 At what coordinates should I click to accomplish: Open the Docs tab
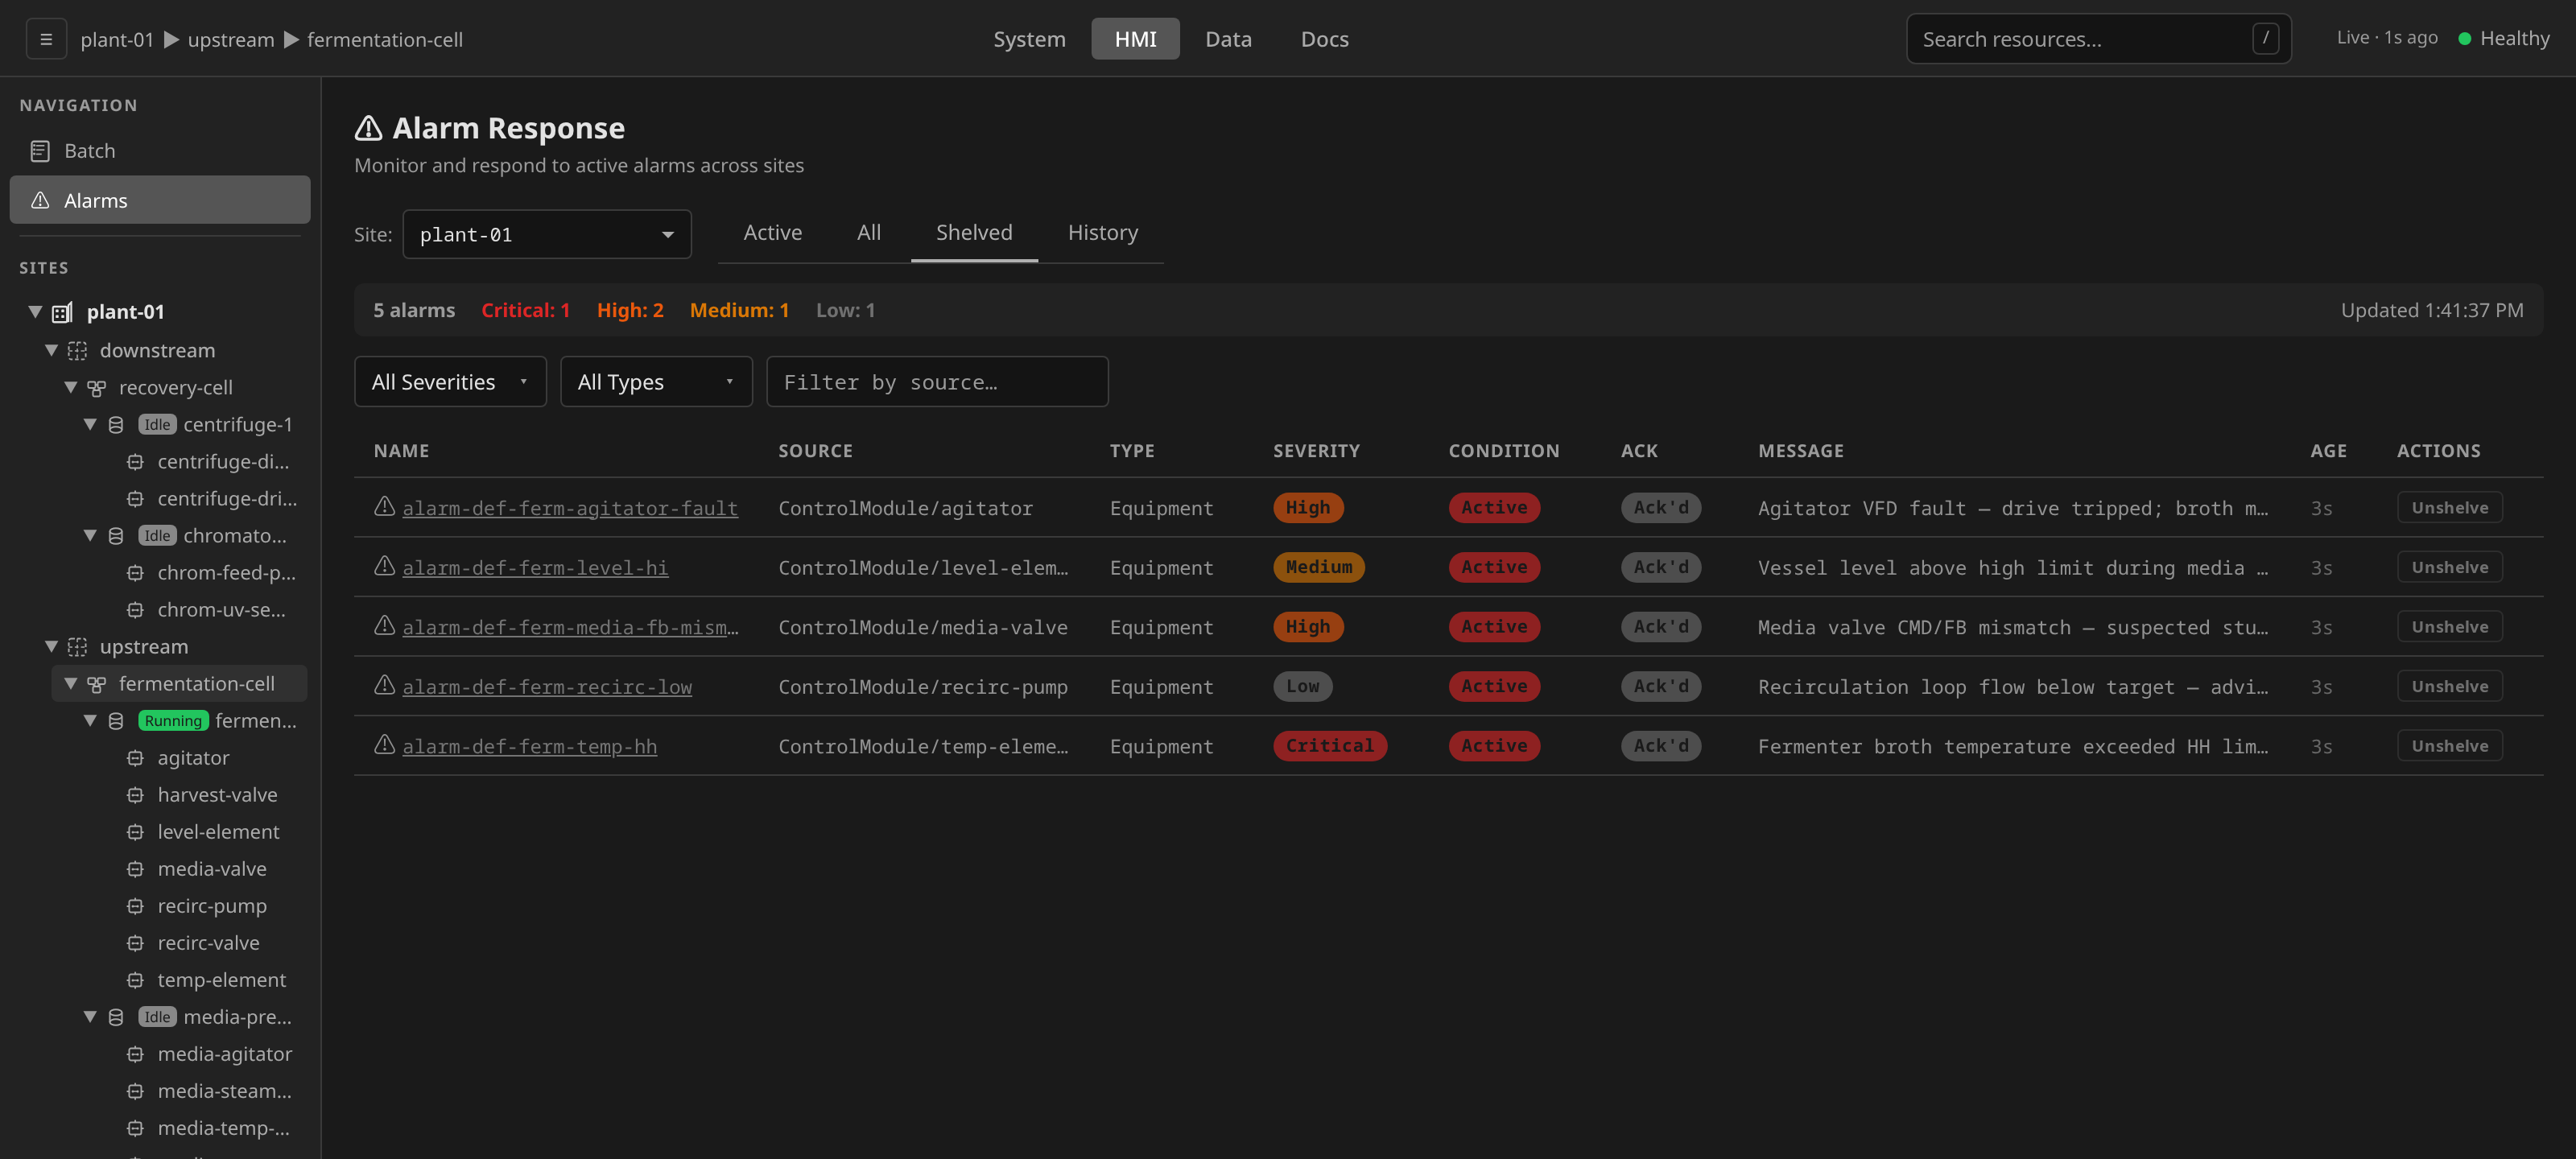tap(1324, 39)
